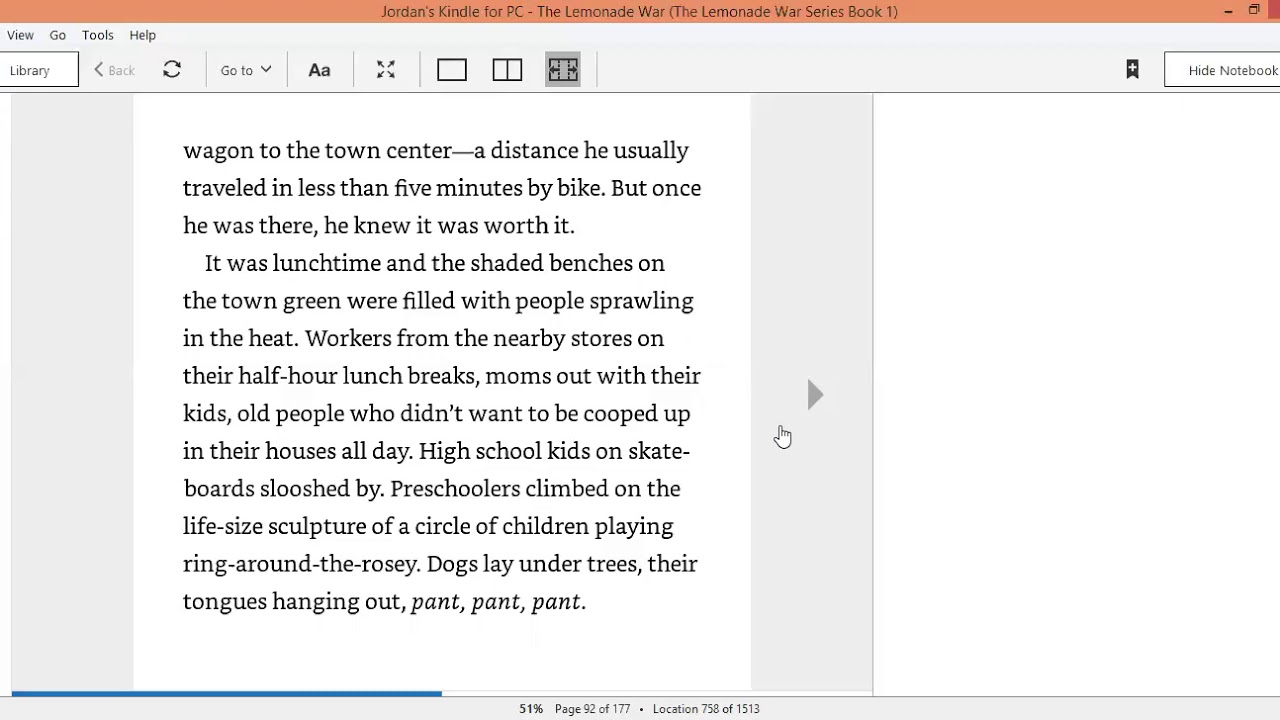Image resolution: width=1280 pixels, height=720 pixels.
Task: Click 'Page 92 of 177' in status bar
Action: click(x=592, y=709)
